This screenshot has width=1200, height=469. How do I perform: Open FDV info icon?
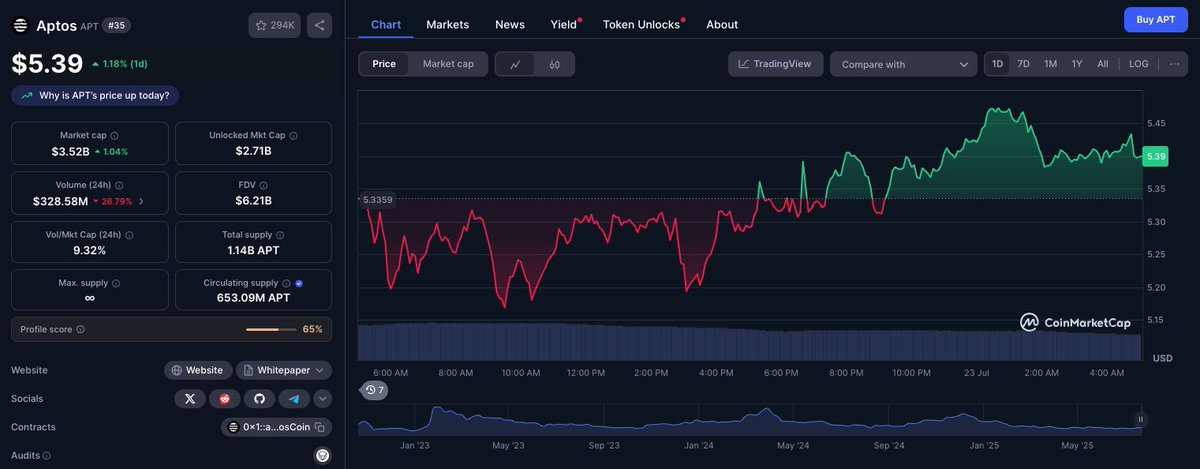[265, 185]
